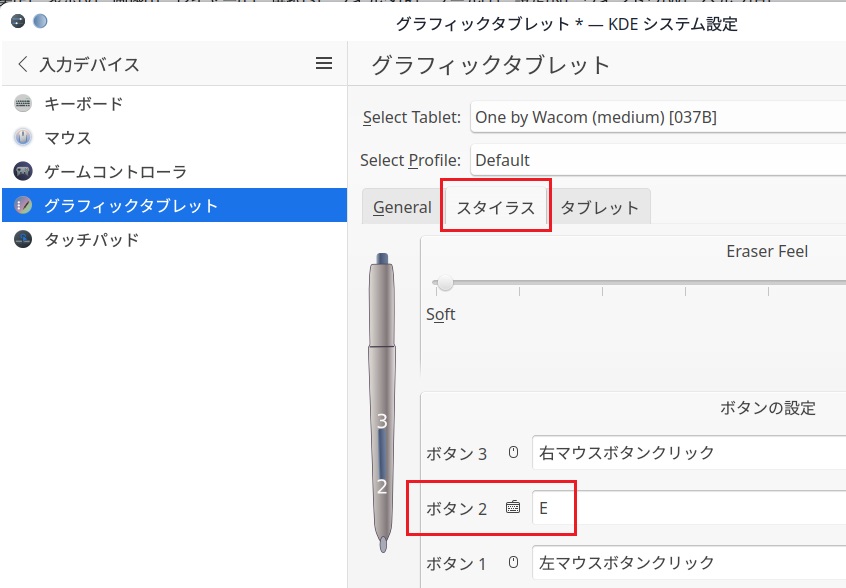Click the mouse icon beside ボタン1

point(514,562)
